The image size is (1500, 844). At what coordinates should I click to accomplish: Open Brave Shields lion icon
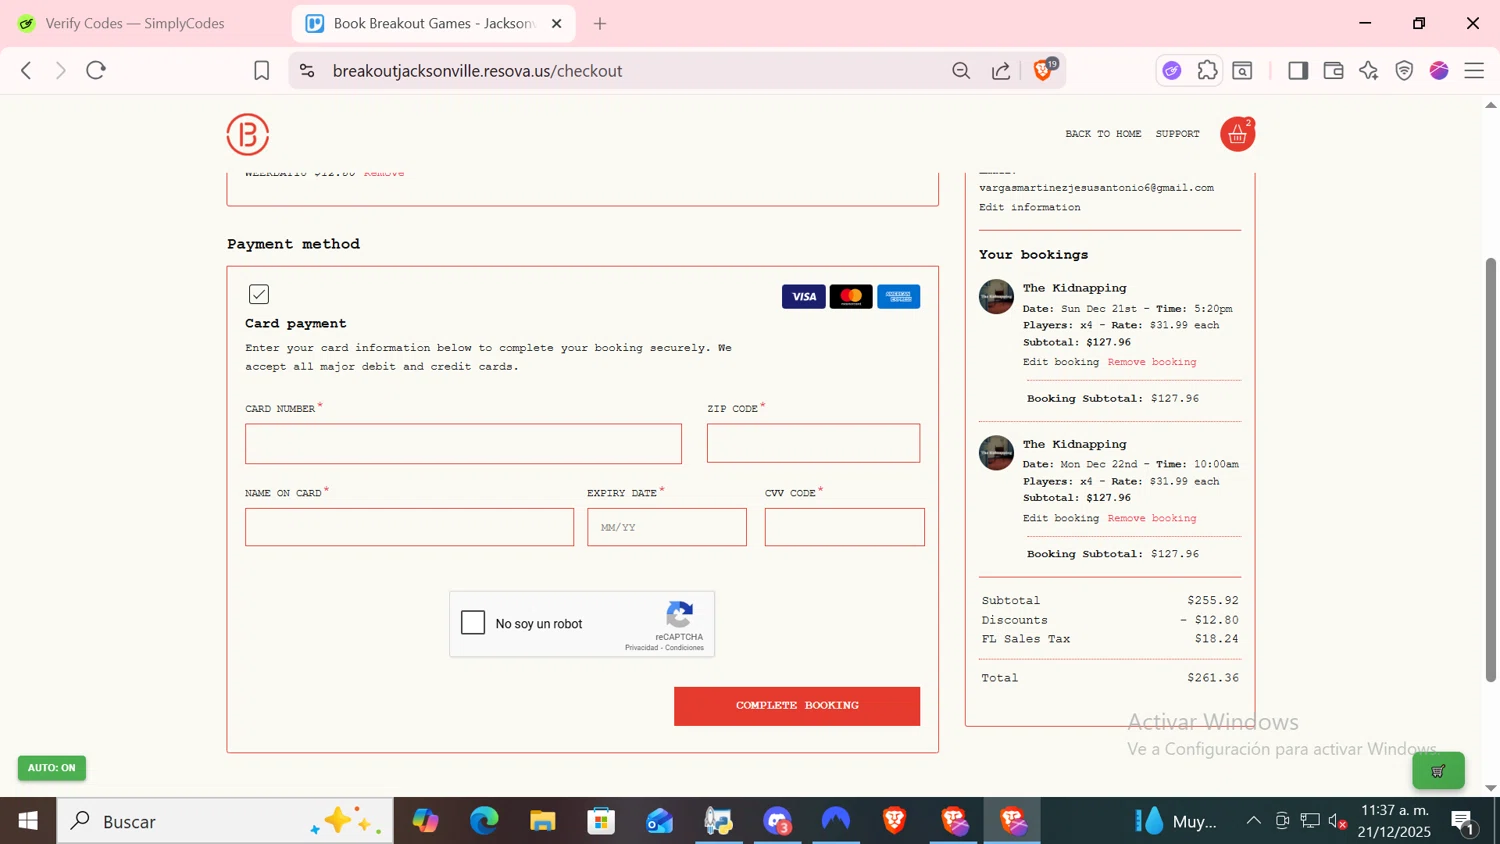(x=1043, y=70)
